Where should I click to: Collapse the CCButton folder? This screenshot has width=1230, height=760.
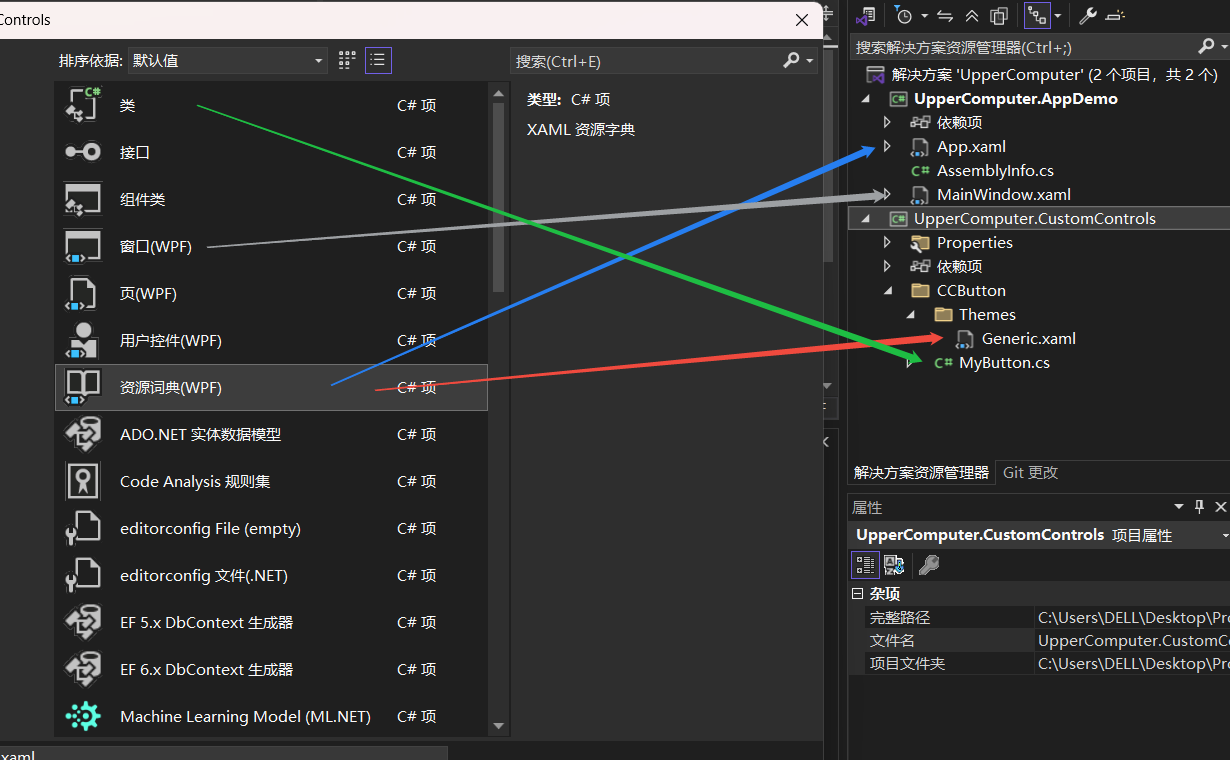888,291
